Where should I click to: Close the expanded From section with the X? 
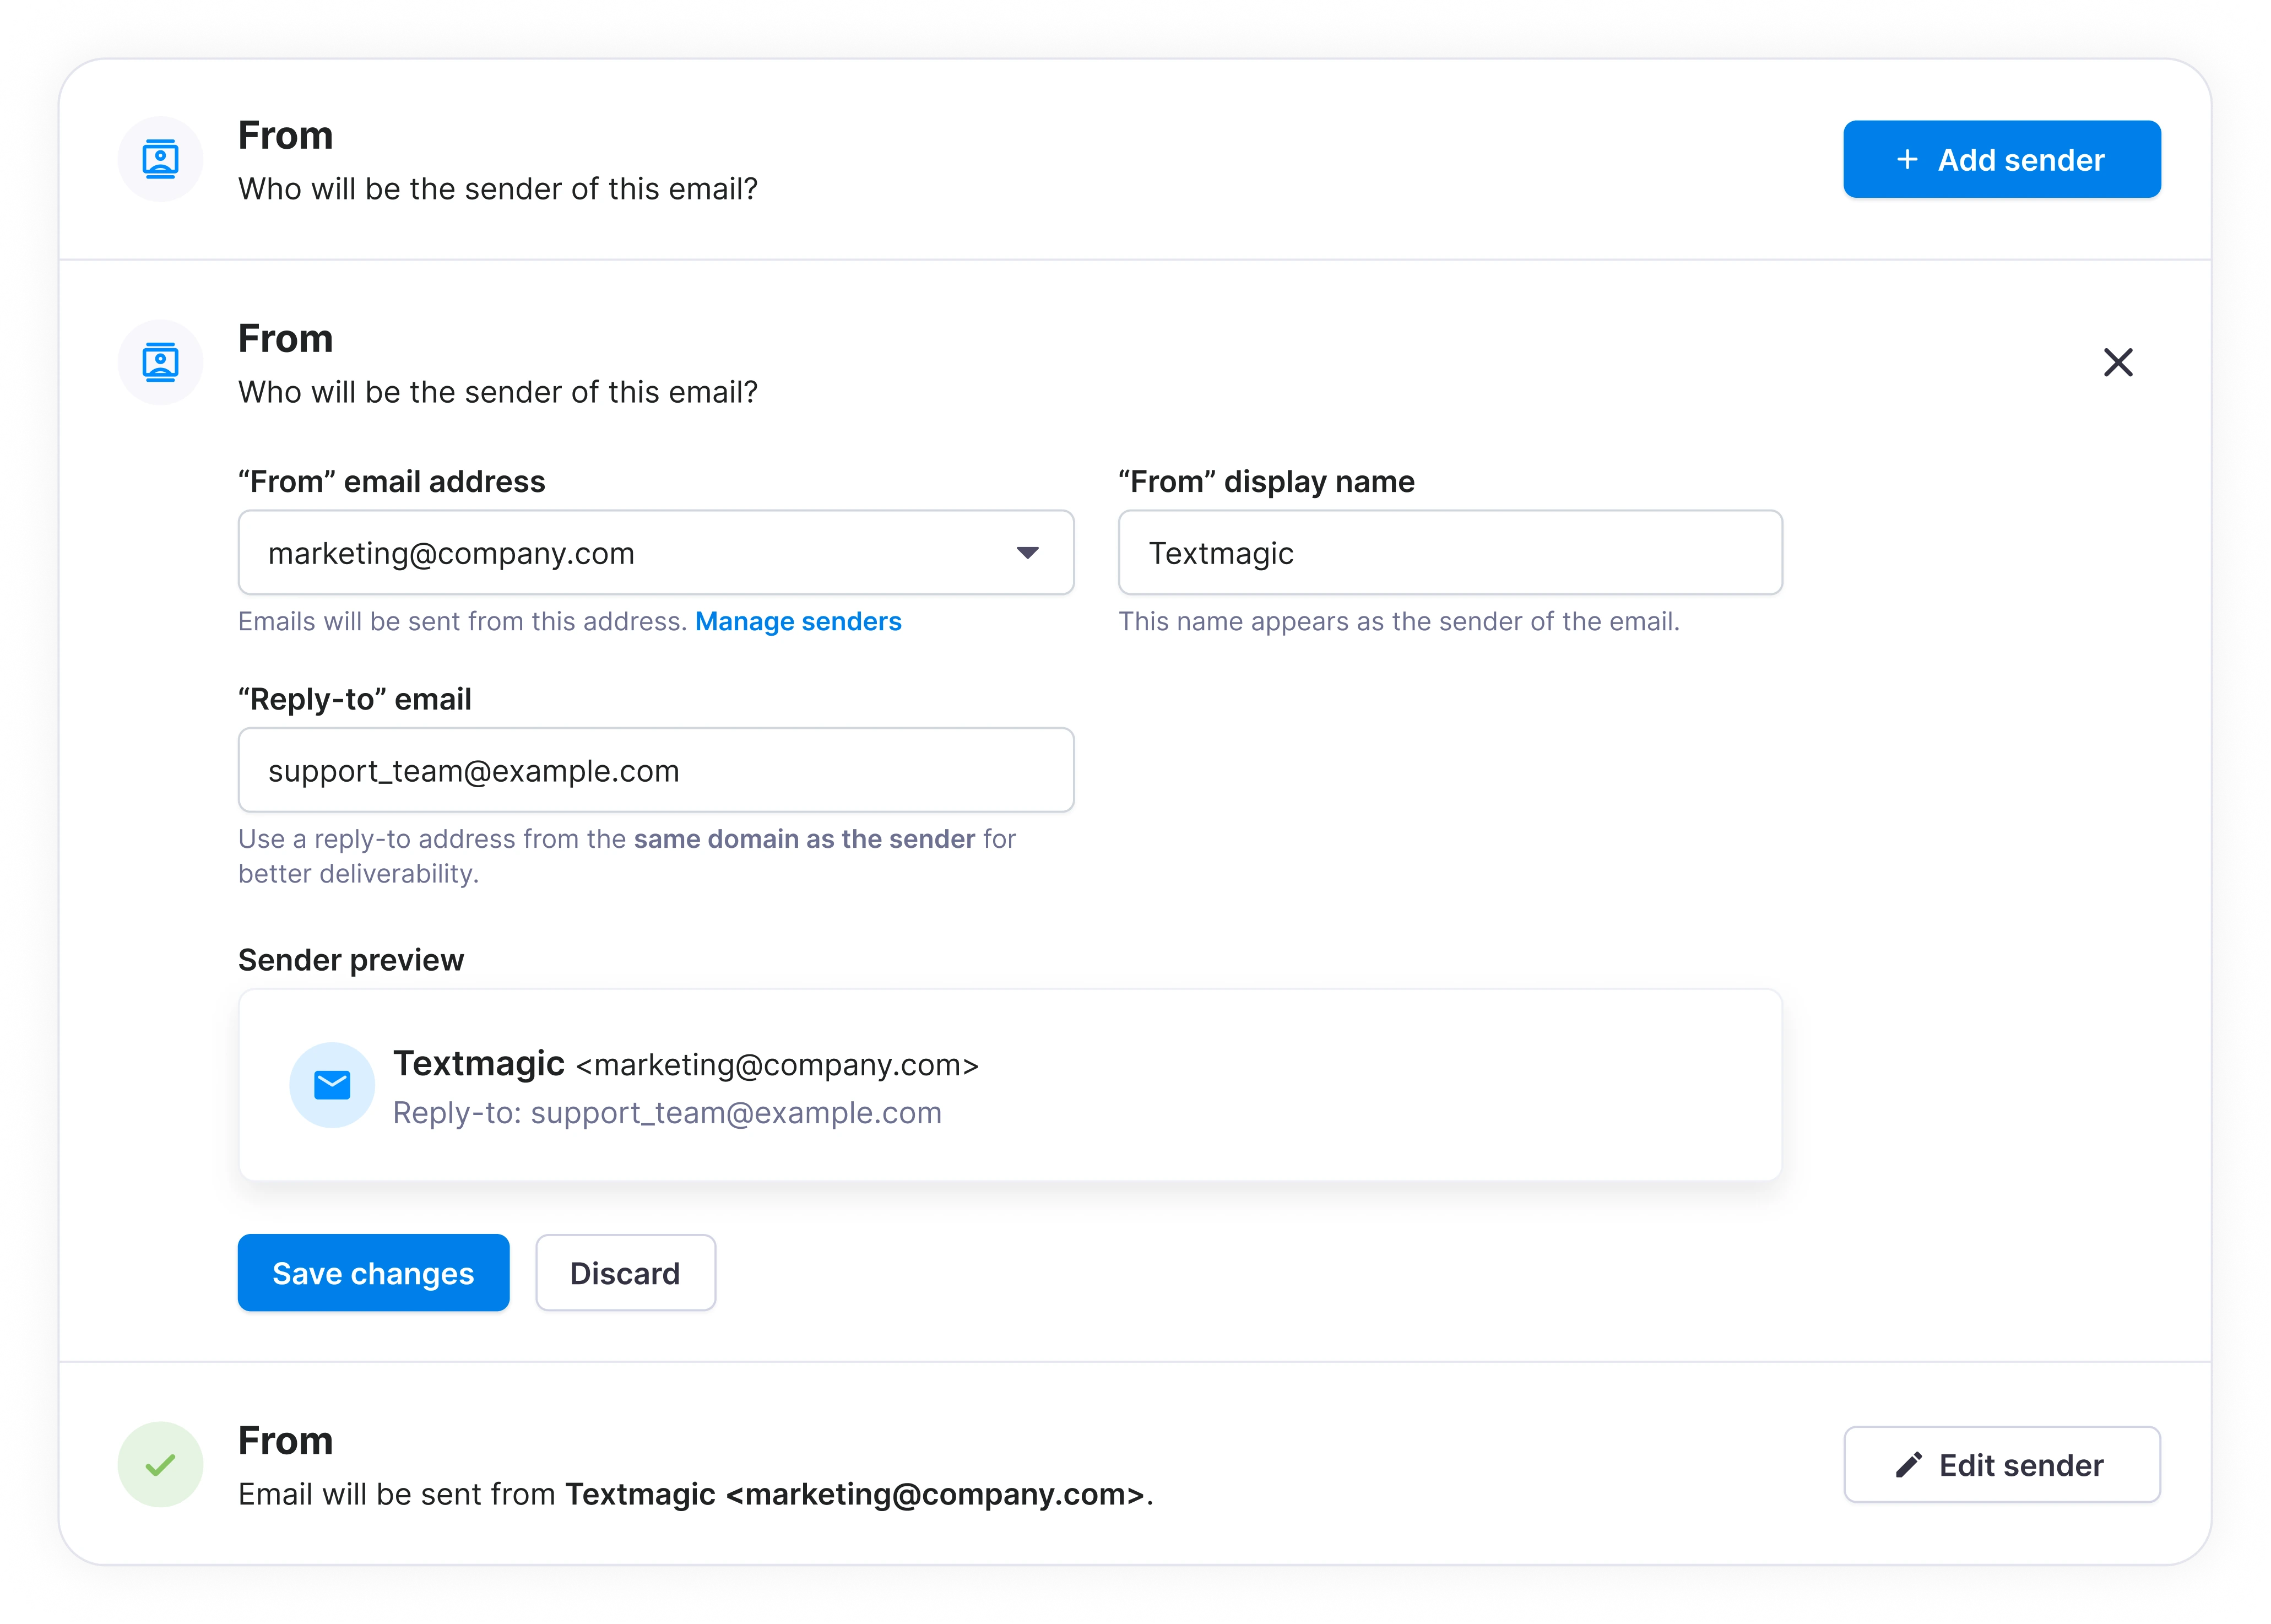[x=2117, y=362]
